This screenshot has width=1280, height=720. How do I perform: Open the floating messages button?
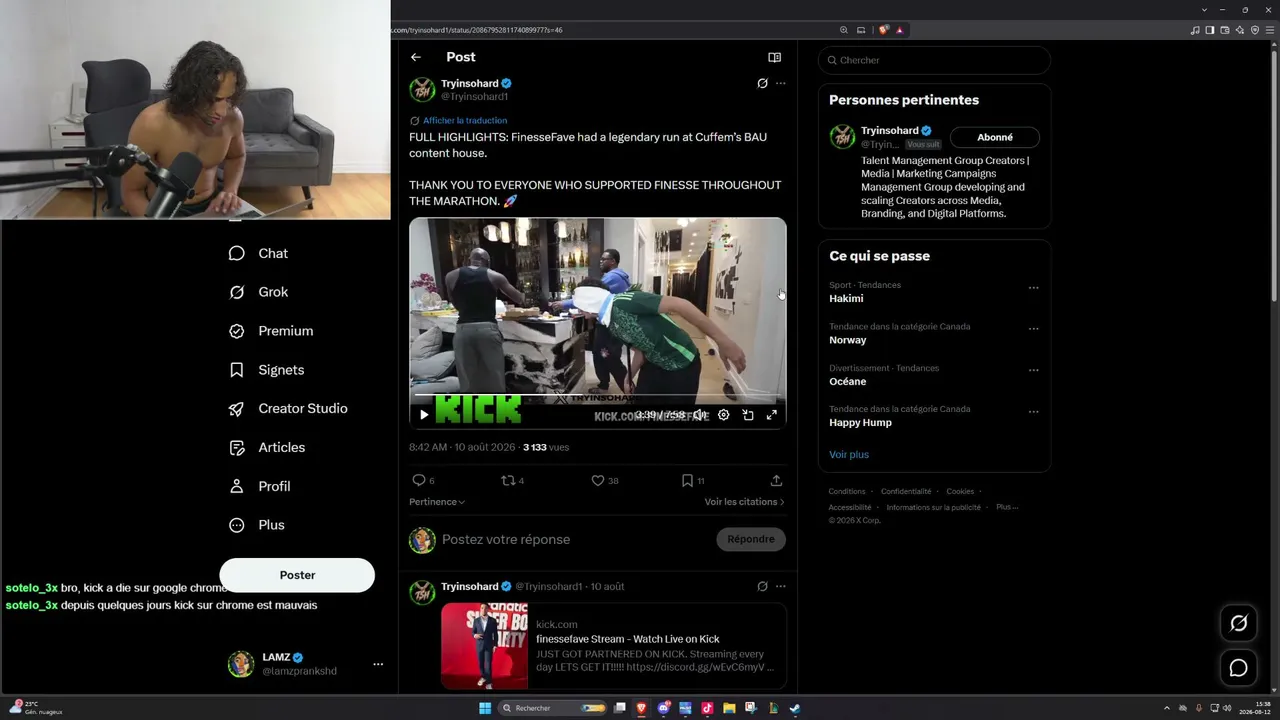1239,668
